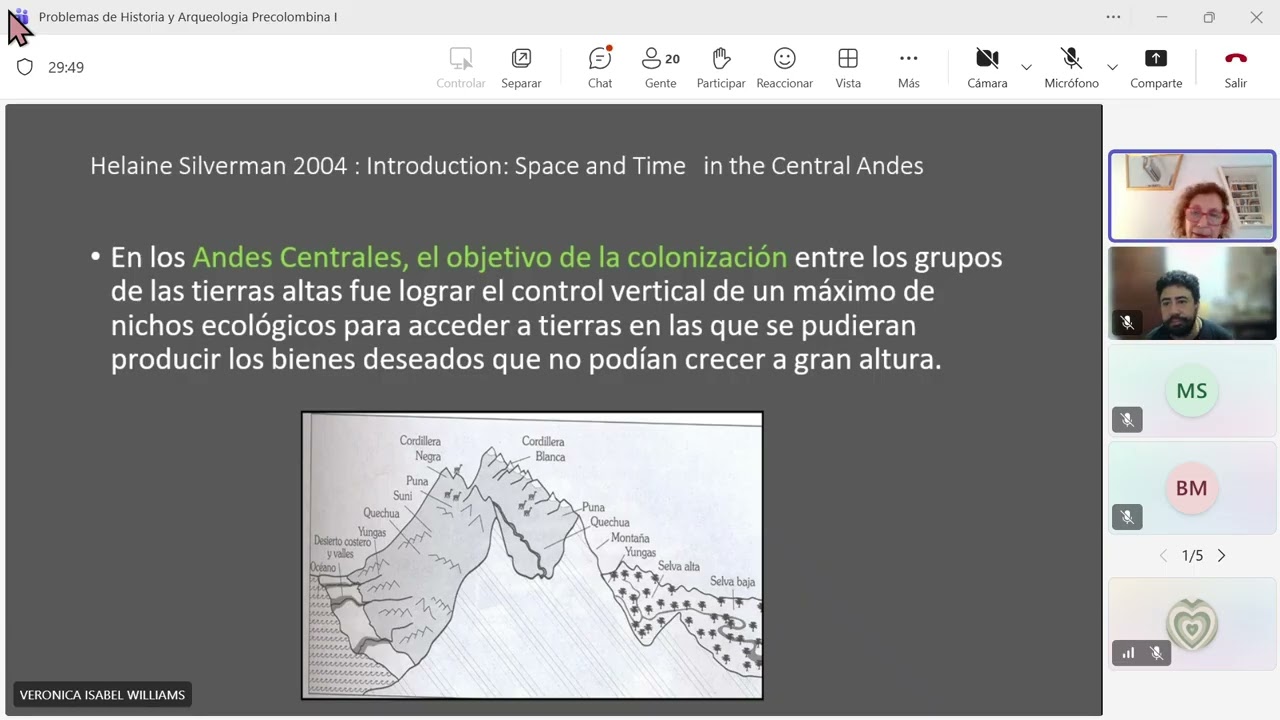The width and height of the screenshot is (1280, 720).
Task: Click the VERONICA ISABEL WILLIAMS name label
Action: point(102,695)
